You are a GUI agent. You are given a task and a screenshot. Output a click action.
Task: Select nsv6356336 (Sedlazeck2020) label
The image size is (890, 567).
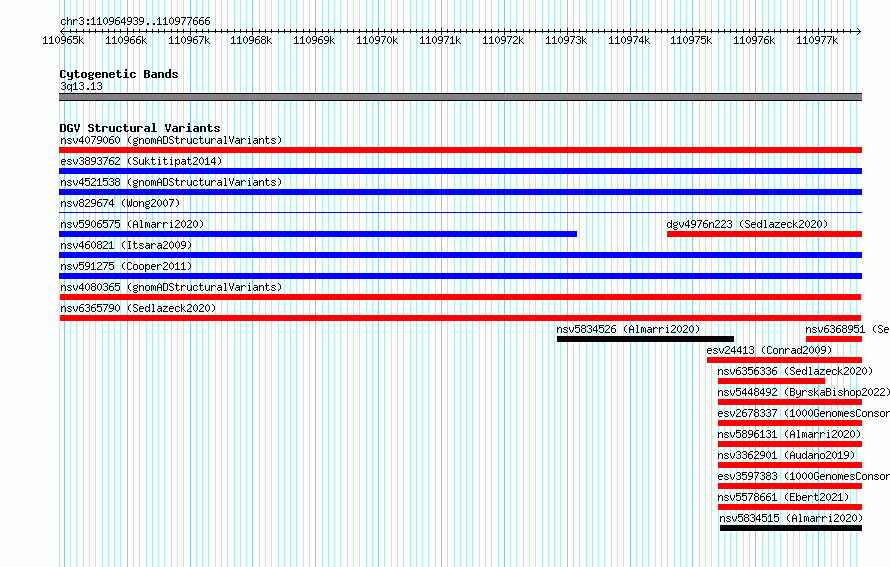tap(795, 371)
